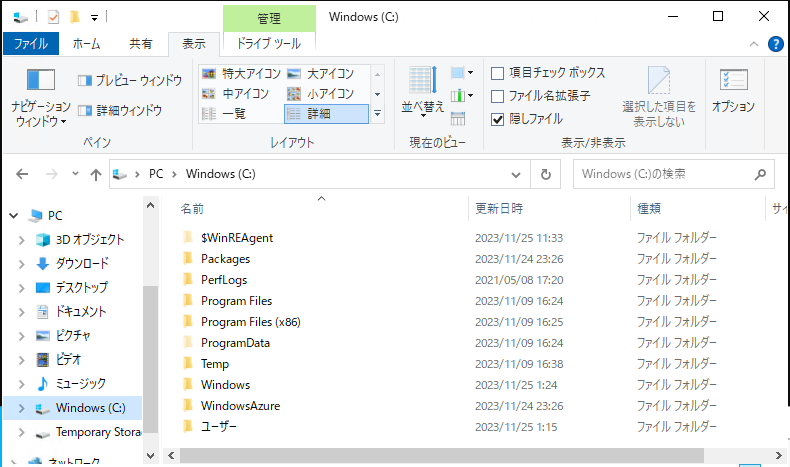This screenshot has height=467, width=790.
Task: Open Customize Quick Access Toolbar dropdown
Action: pyautogui.click(x=94, y=18)
